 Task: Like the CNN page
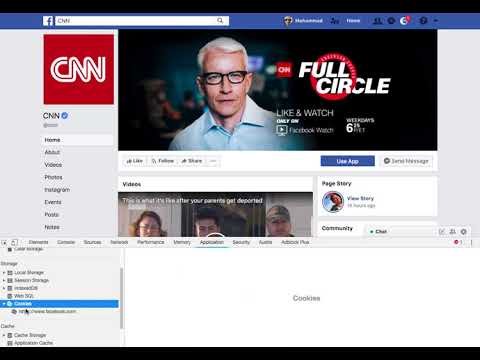pos(135,161)
